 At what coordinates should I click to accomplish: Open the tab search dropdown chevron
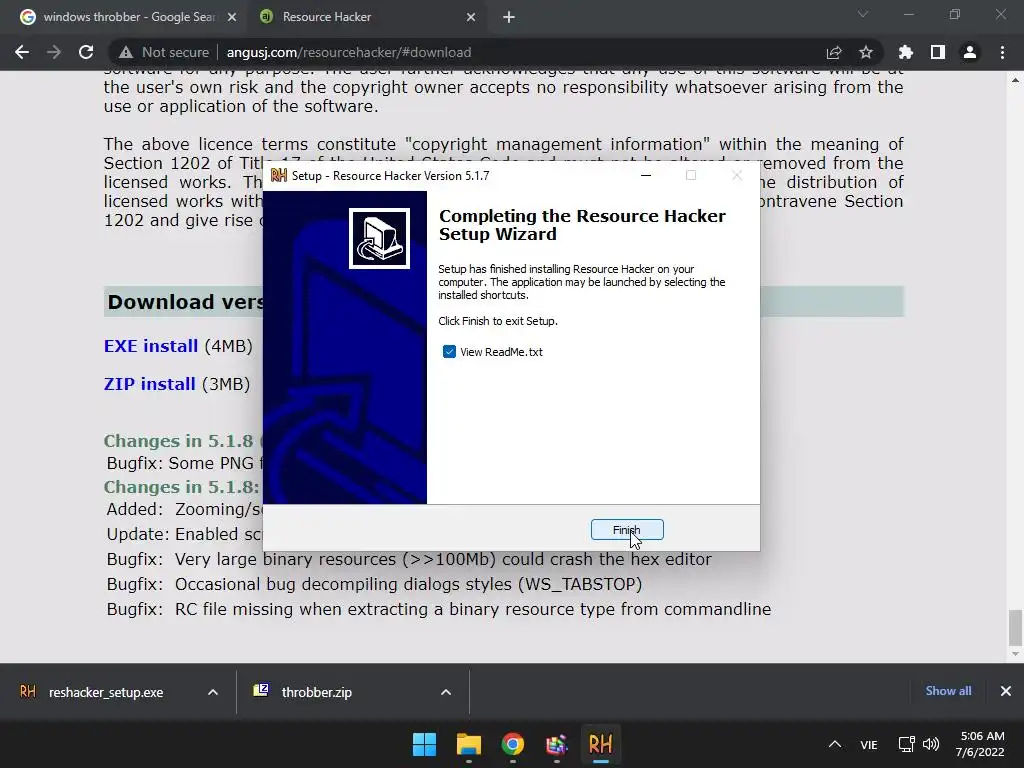[x=863, y=14]
